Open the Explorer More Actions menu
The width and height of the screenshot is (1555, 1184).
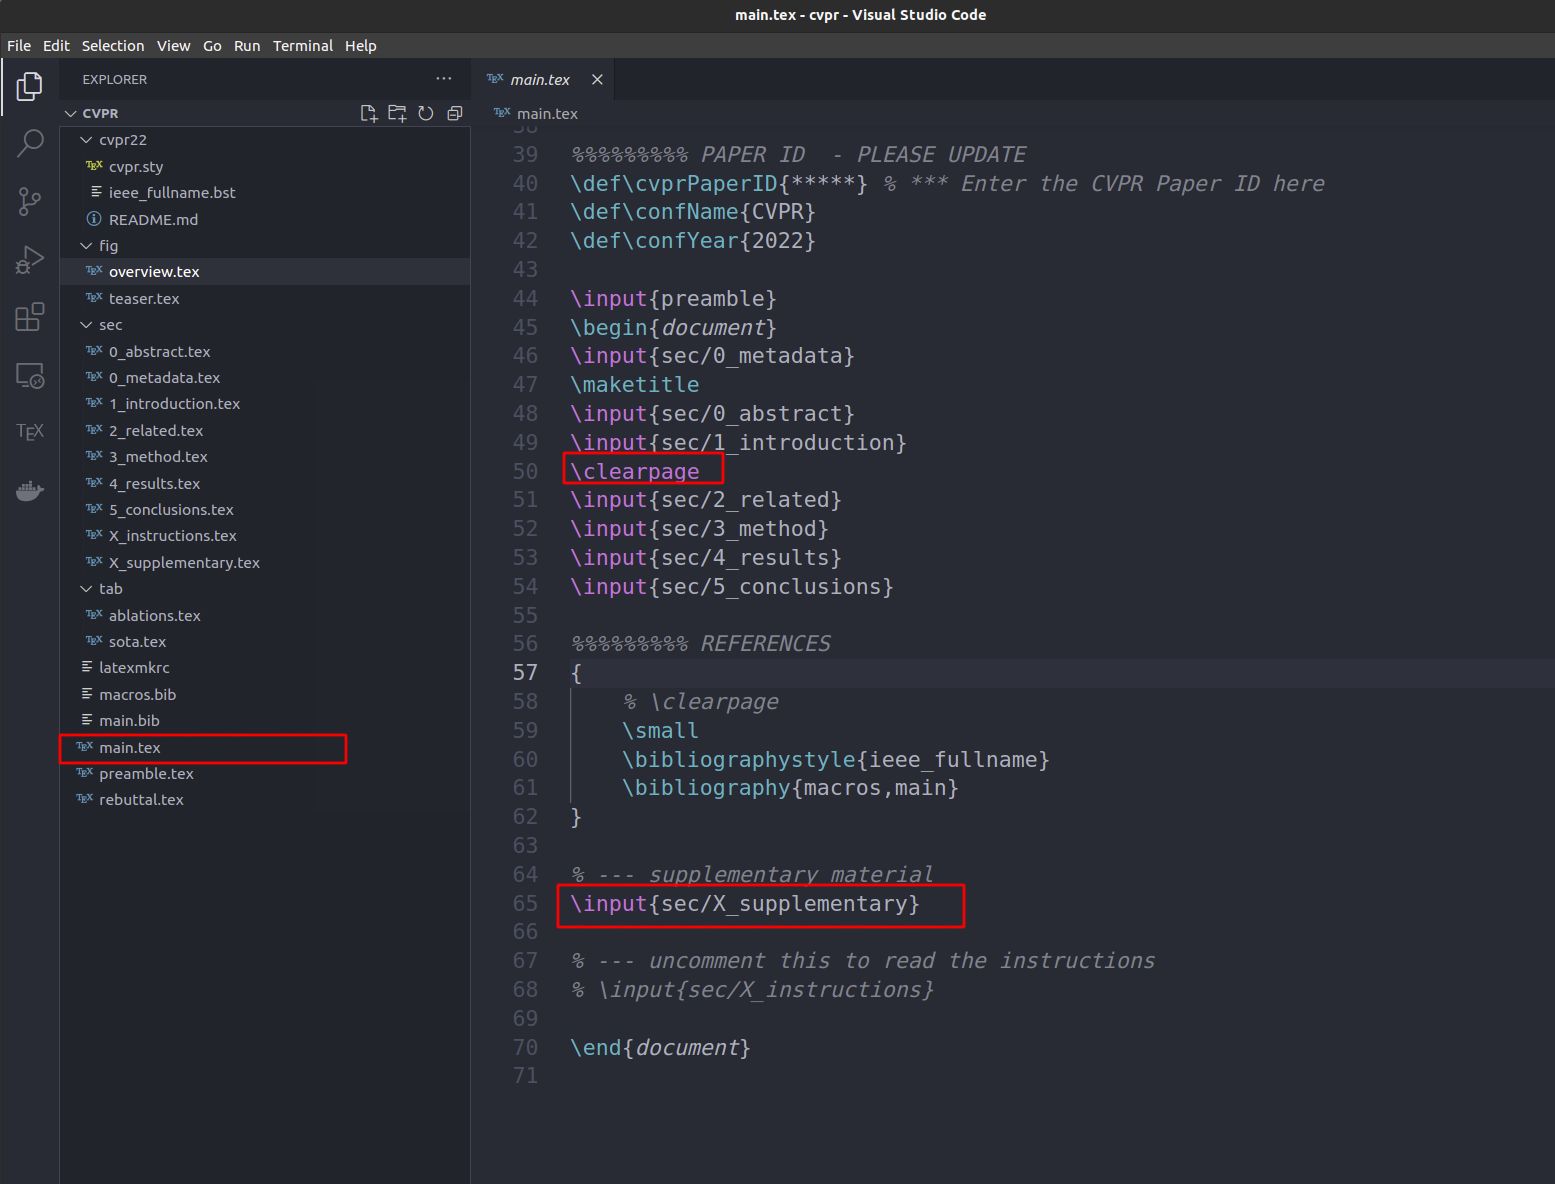tap(443, 78)
